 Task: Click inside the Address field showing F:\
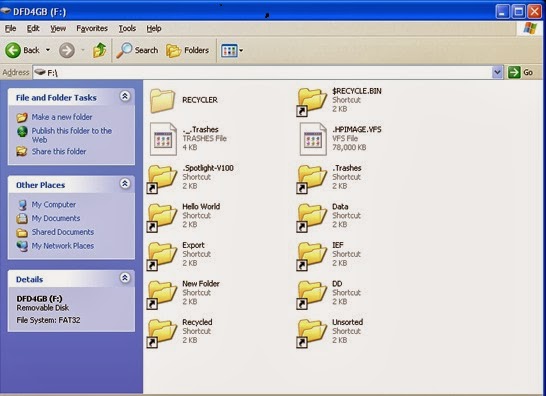pyautogui.click(x=263, y=72)
